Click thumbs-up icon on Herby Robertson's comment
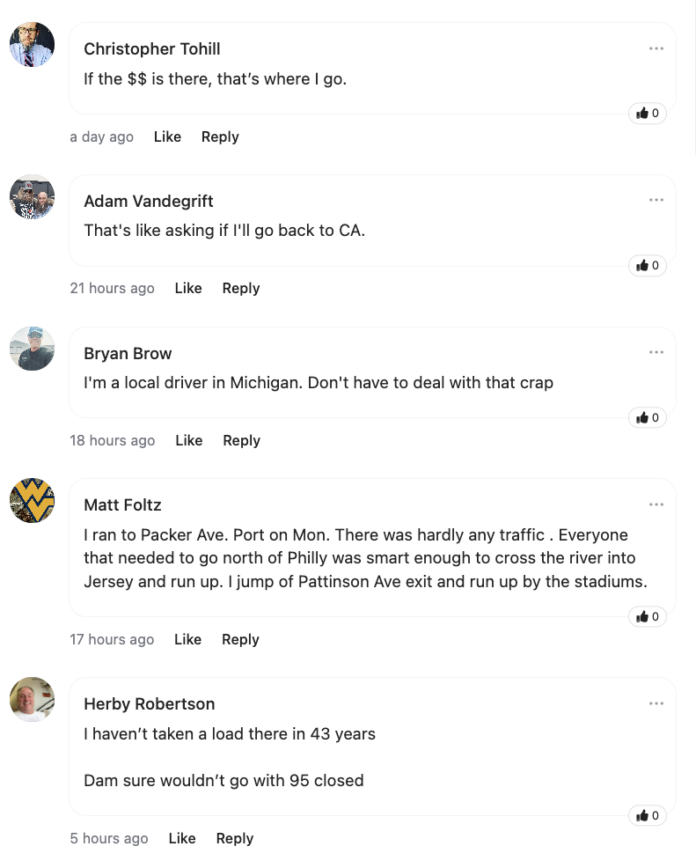Image resolution: width=696 pixels, height=861 pixels. pos(642,815)
